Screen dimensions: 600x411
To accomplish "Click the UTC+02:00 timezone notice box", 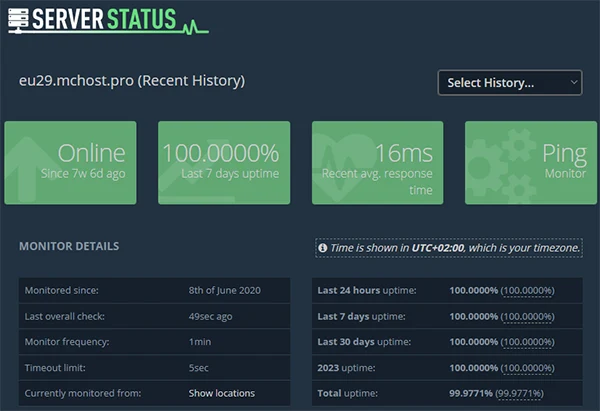I will point(449,247).
